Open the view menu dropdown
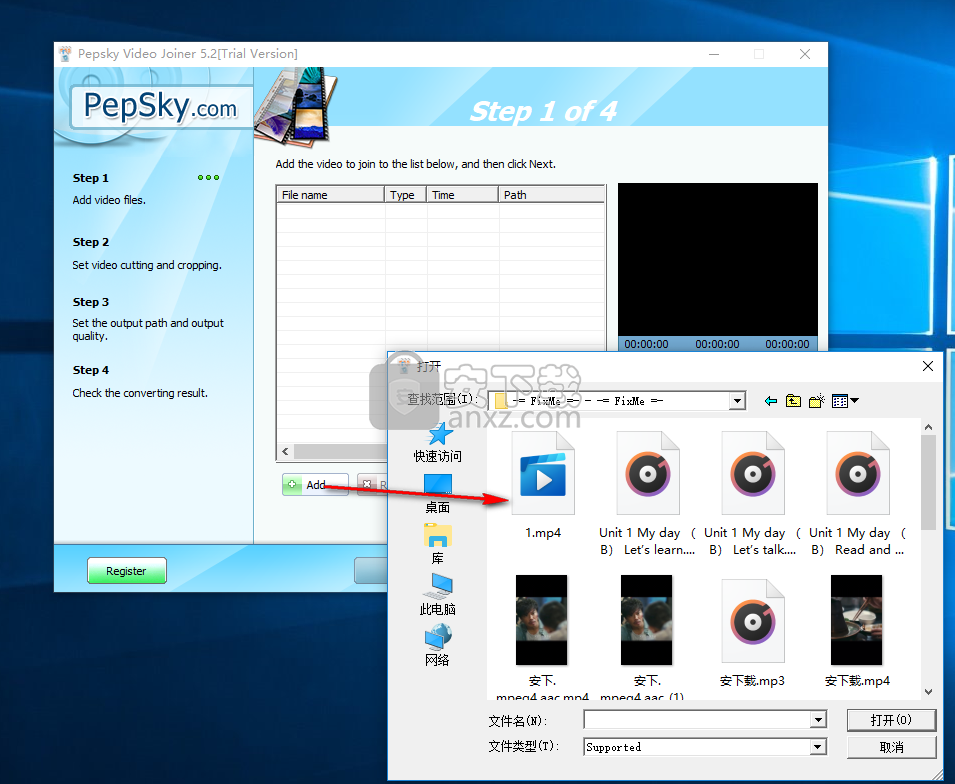Image resolution: width=955 pixels, height=784 pixels. tap(845, 401)
